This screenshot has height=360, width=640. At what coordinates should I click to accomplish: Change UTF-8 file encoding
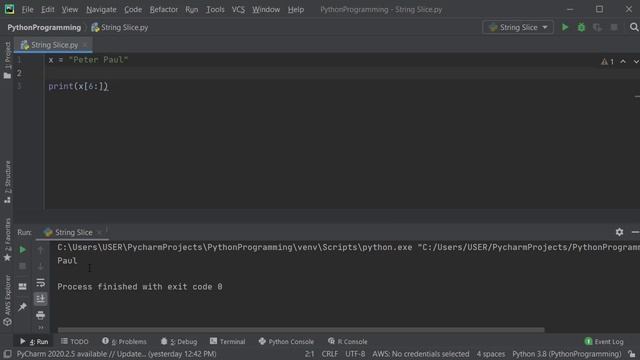click(355, 354)
